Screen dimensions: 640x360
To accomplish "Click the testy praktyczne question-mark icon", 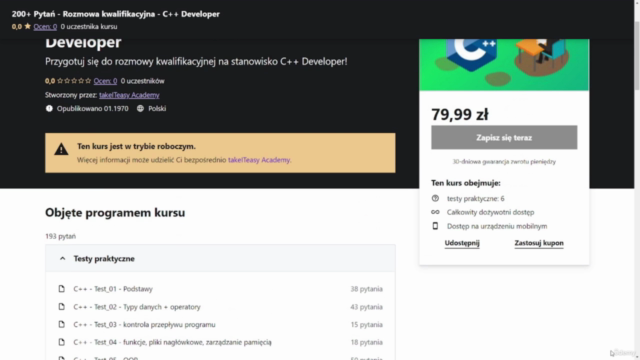I will (435, 198).
